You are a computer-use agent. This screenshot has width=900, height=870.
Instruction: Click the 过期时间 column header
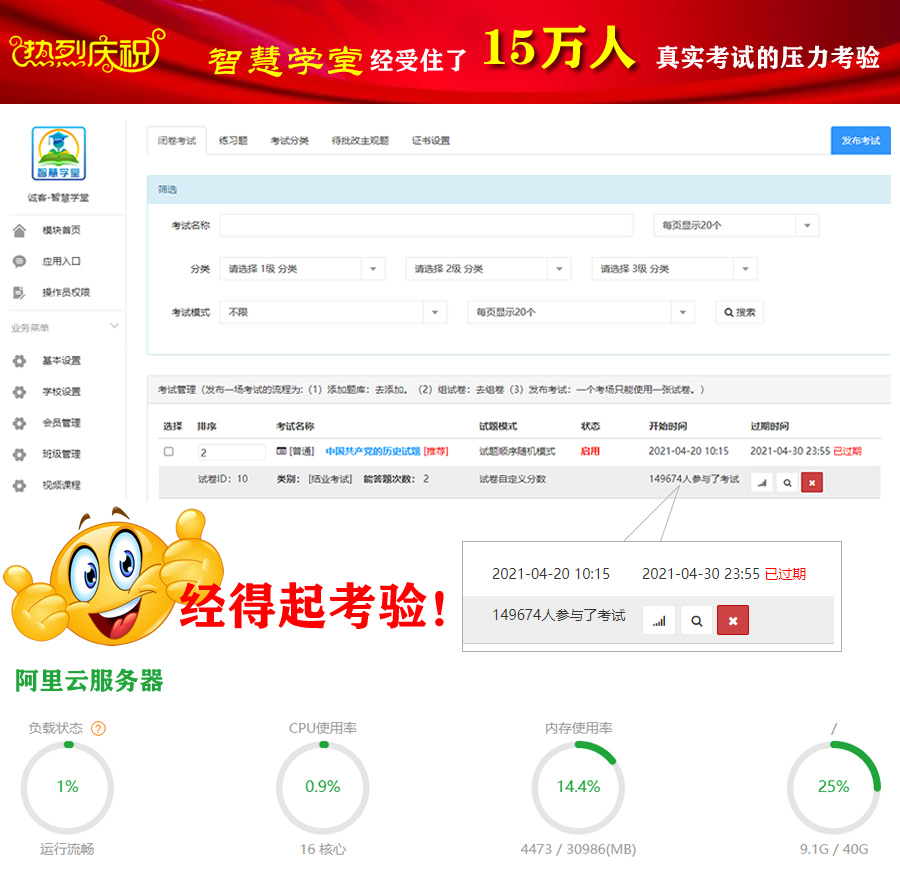pyautogui.click(x=770, y=426)
